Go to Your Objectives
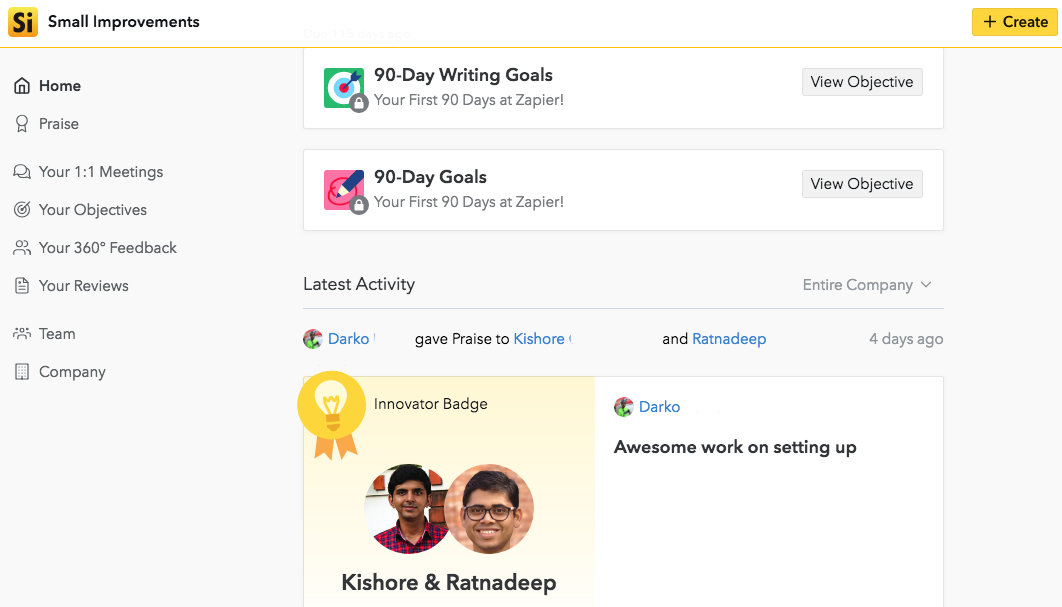This screenshot has width=1062, height=607. (93, 209)
